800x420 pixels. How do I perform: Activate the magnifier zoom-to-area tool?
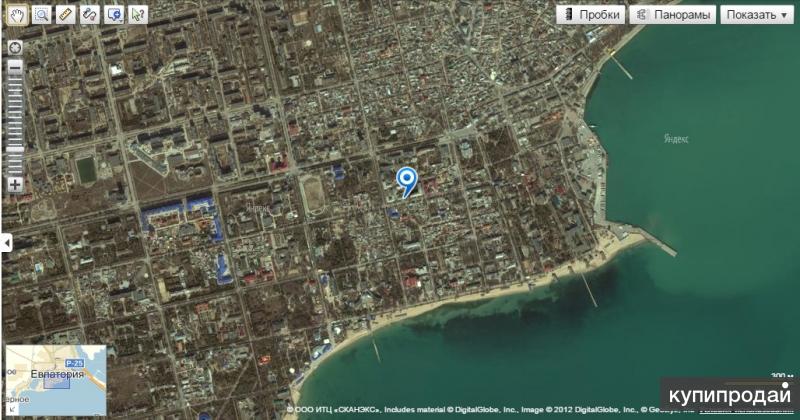click(x=41, y=15)
